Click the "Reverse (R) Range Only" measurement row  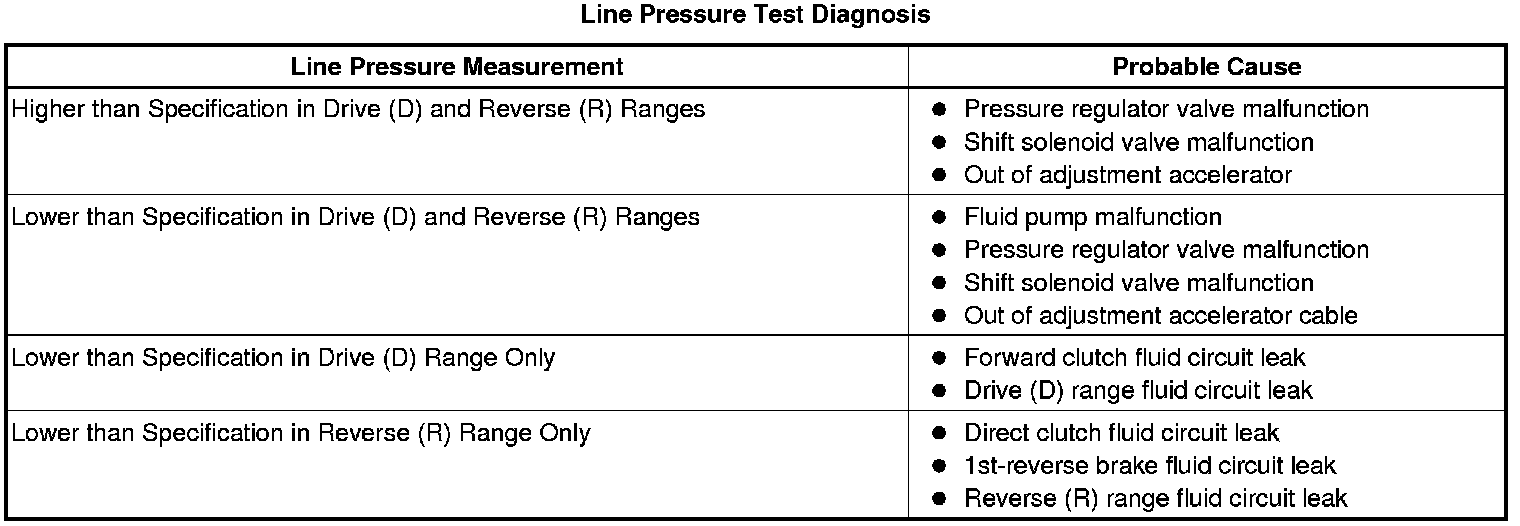point(301,433)
